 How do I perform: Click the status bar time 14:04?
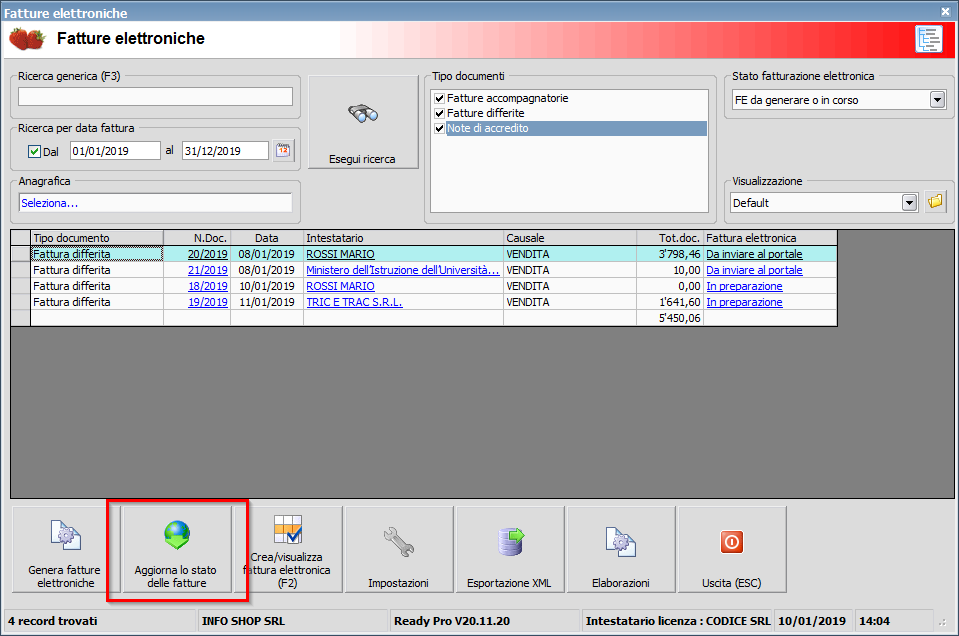pos(875,621)
